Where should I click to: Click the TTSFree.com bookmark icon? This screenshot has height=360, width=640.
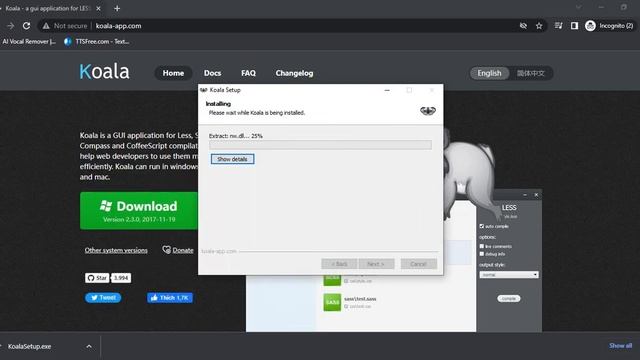68,41
